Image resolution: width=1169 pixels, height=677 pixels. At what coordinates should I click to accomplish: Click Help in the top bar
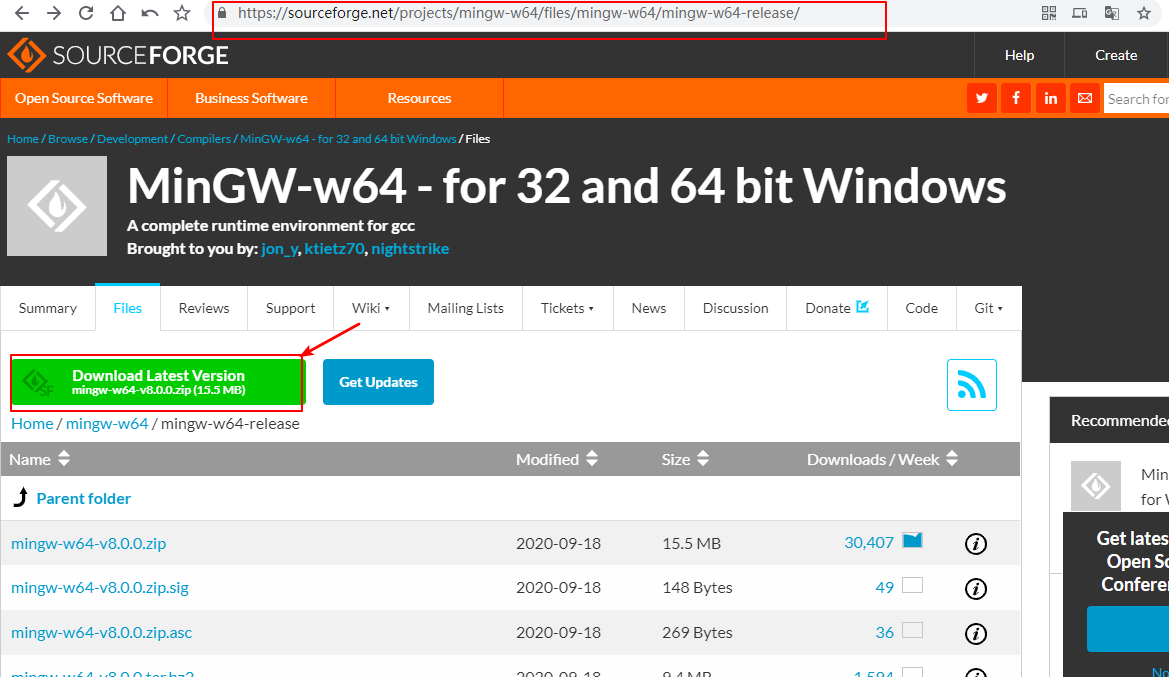(1019, 55)
